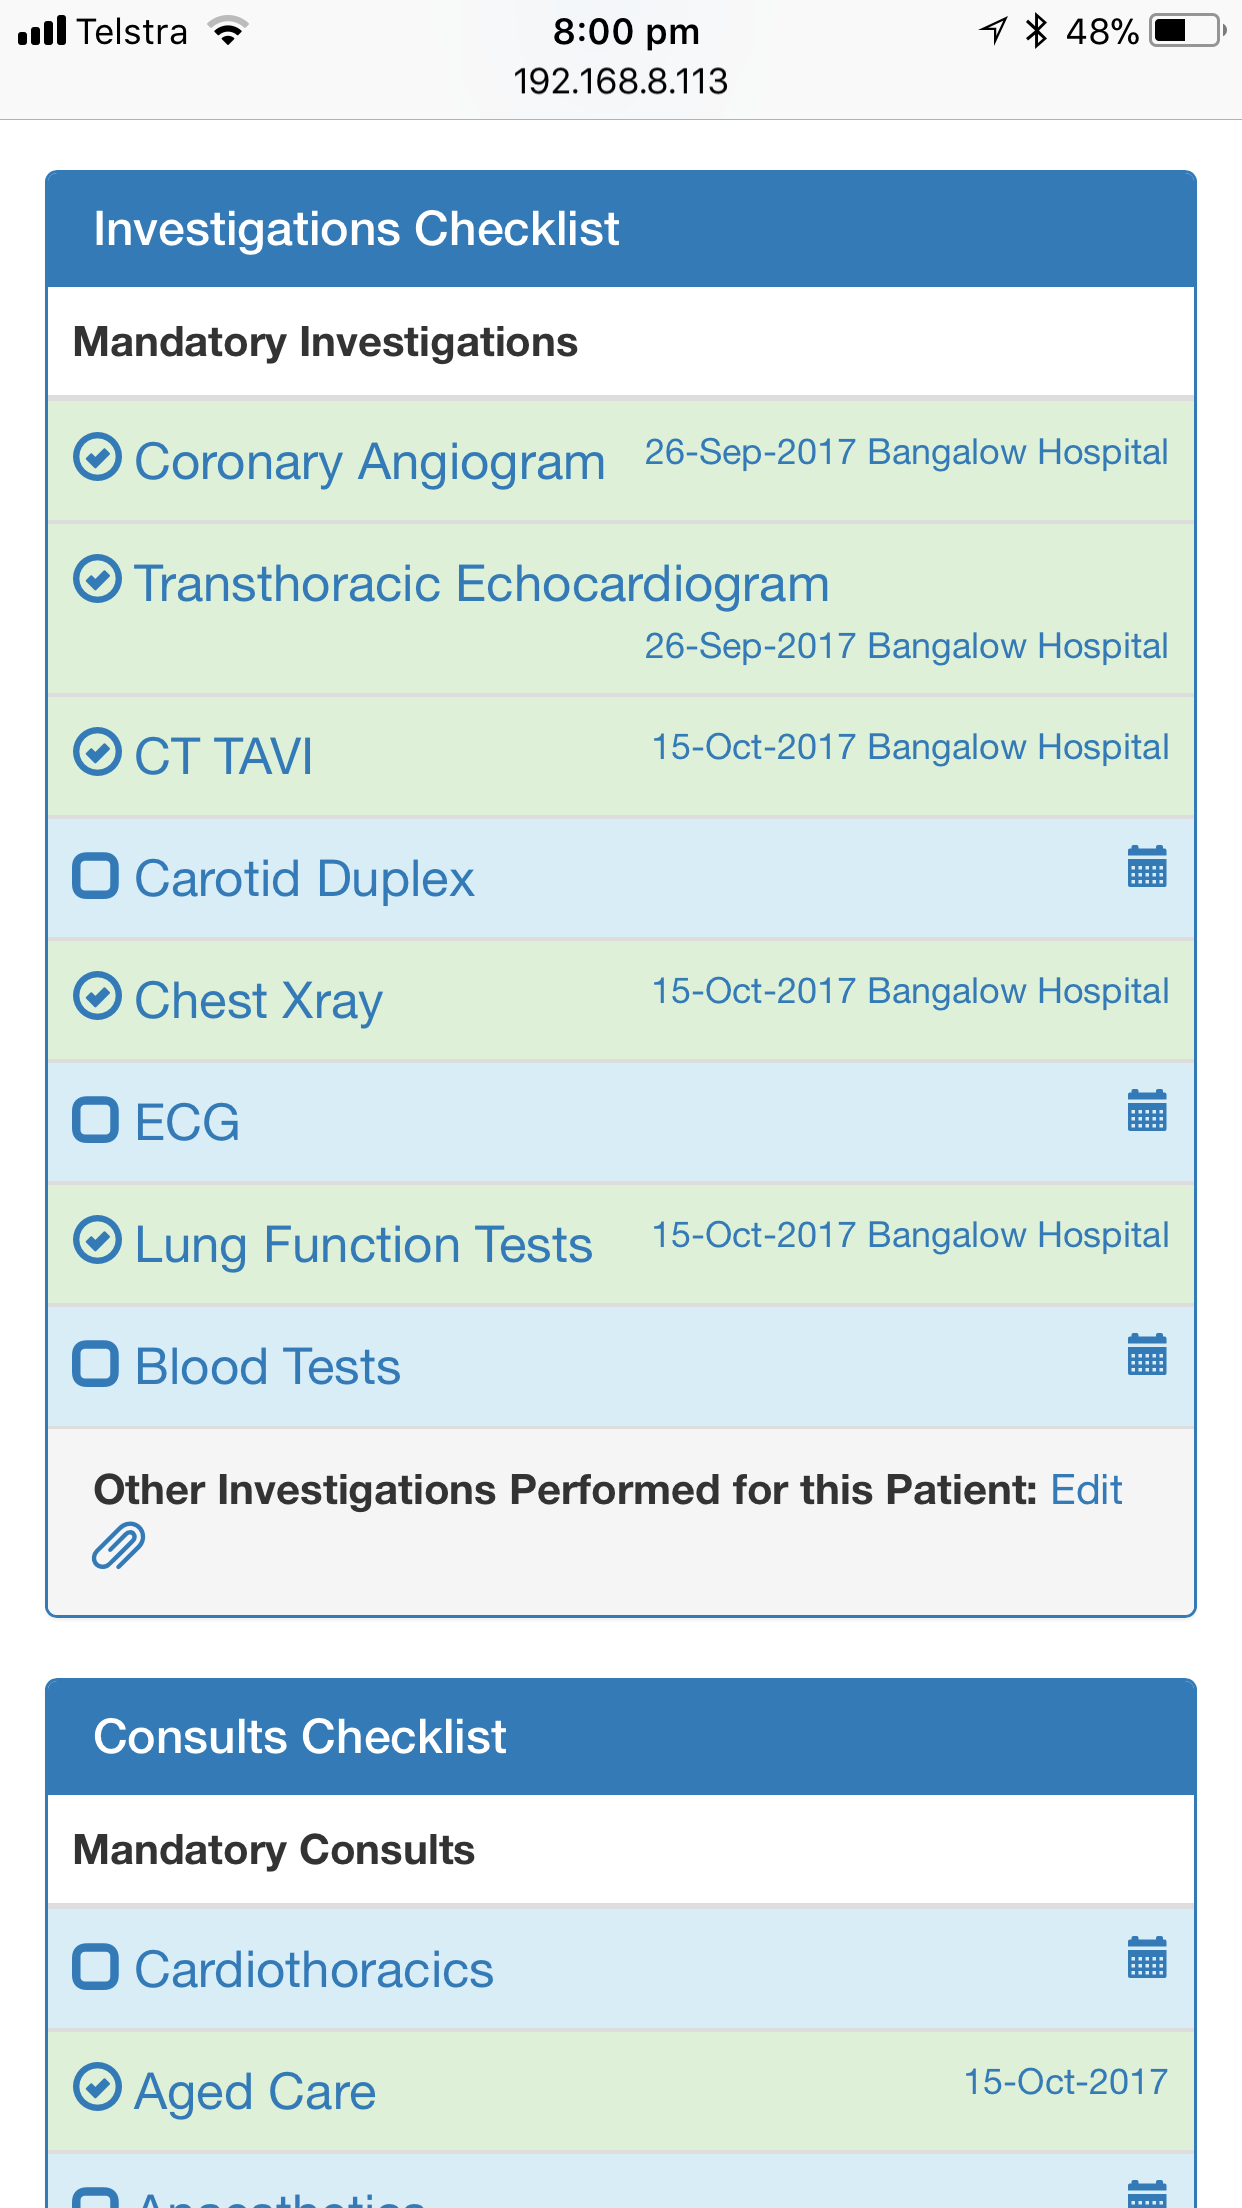Tick the Cardiothoracics consult checkbox
Screen dimensions: 1242x2208
point(96,1967)
